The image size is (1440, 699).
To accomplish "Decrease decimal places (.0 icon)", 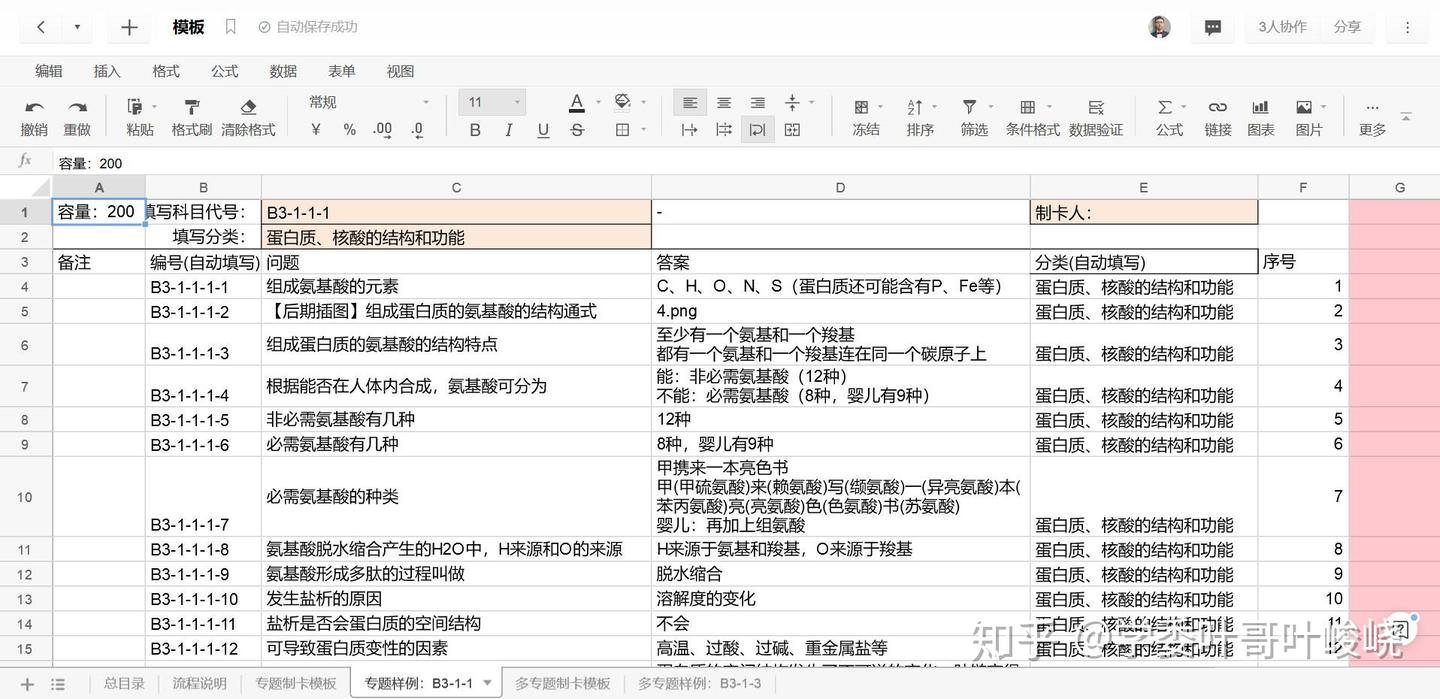I will (417, 130).
